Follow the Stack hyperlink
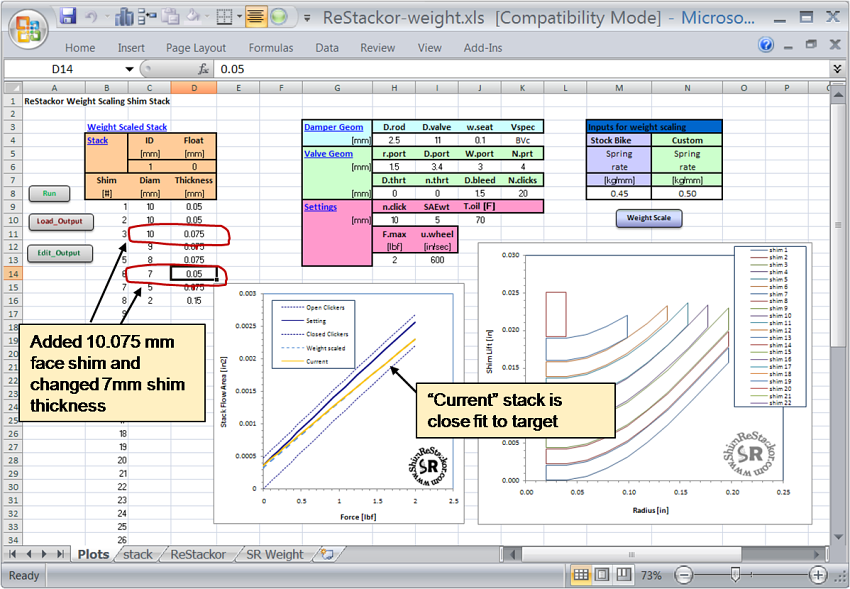This screenshot has width=850, height=589. (x=98, y=140)
